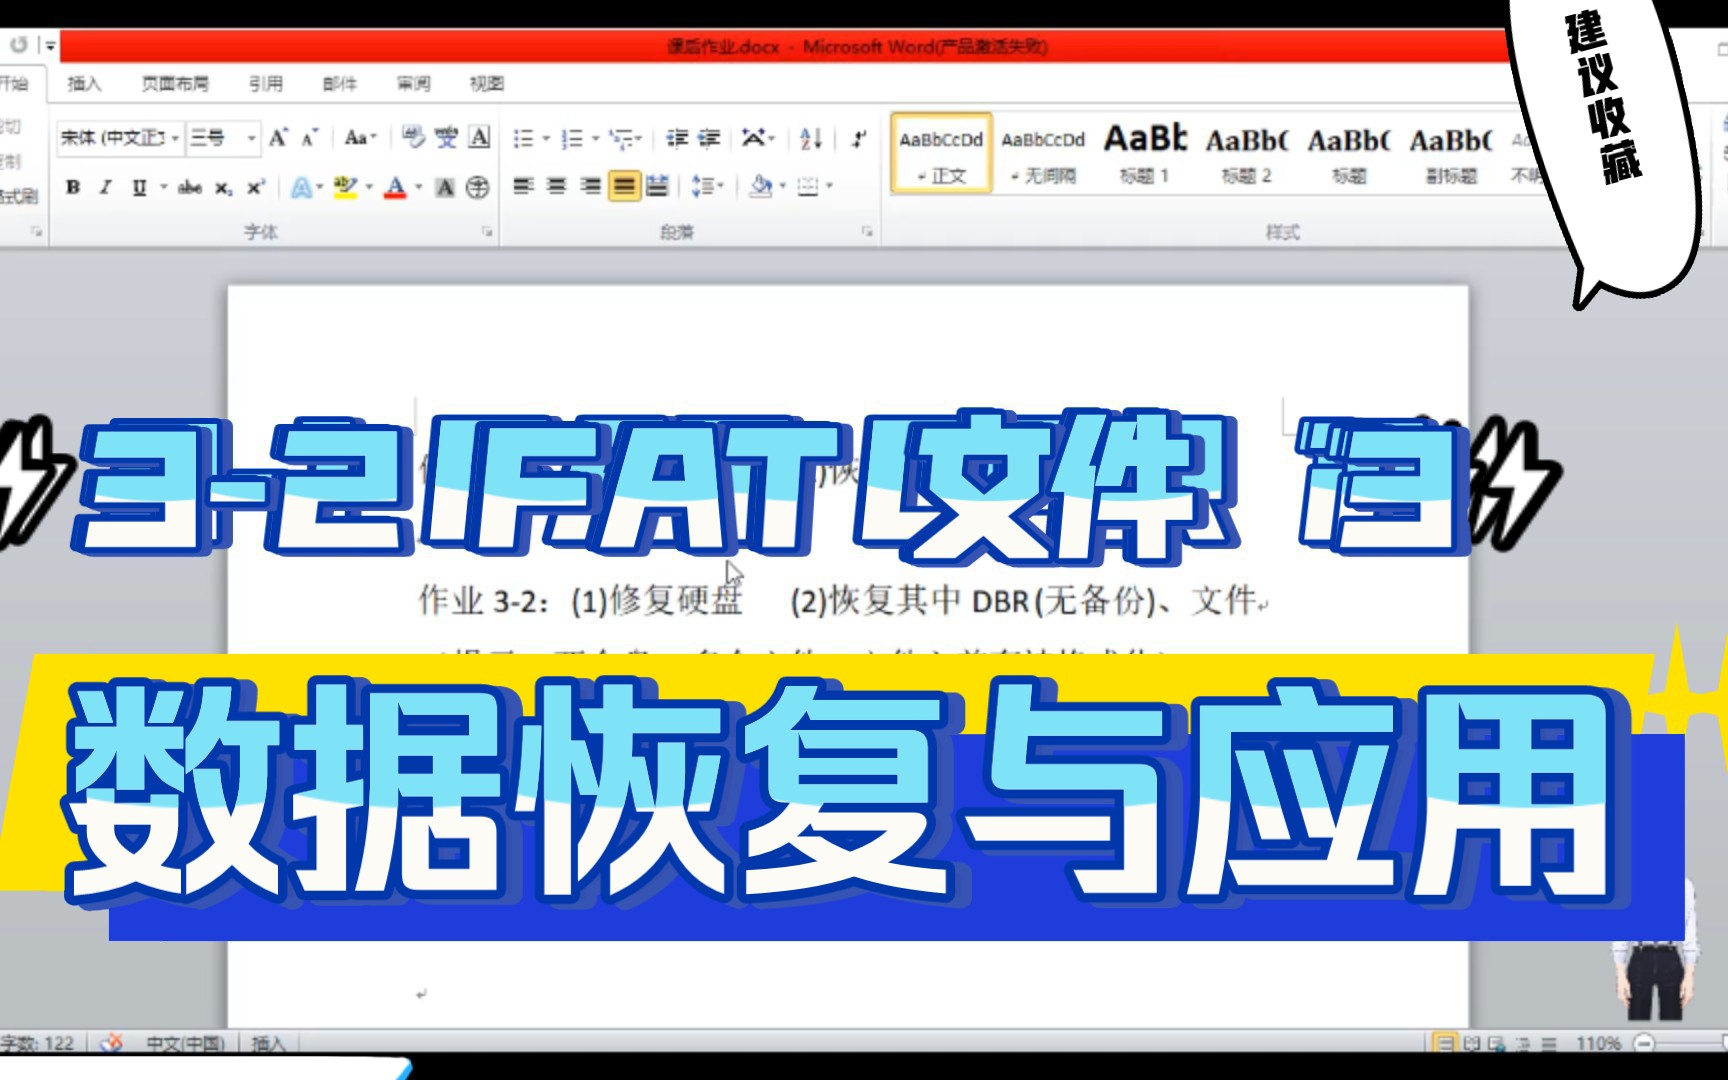Screen dimensions: 1728x1080
Task: Toggle underline formatting
Action: click(139, 187)
